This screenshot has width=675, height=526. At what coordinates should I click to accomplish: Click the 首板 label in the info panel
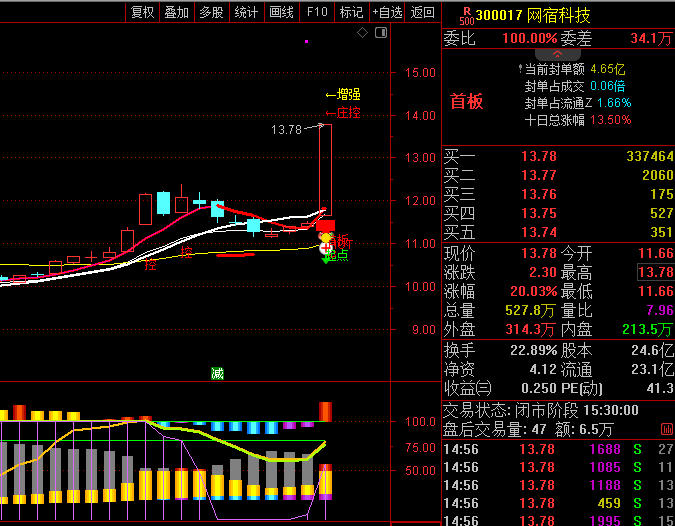(x=466, y=101)
